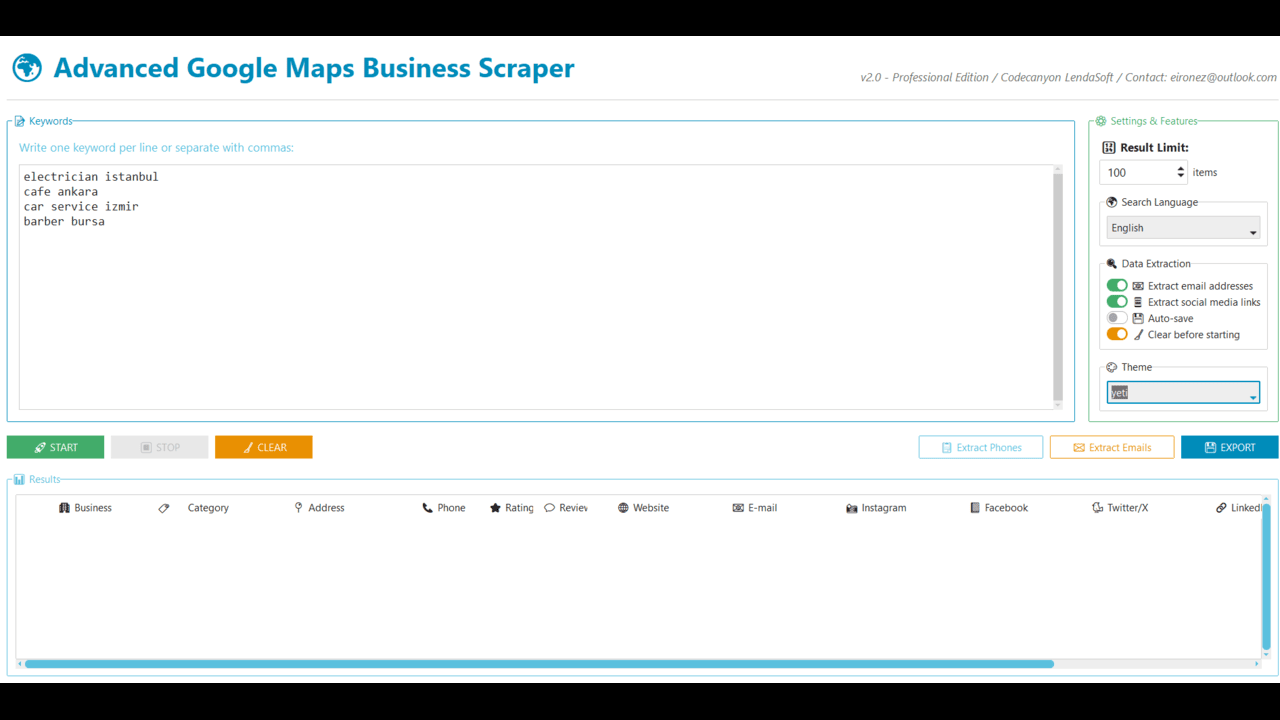The width and height of the screenshot is (1280, 720).
Task: Click the keyword line "cafe ankara"
Action: (x=61, y=192)
